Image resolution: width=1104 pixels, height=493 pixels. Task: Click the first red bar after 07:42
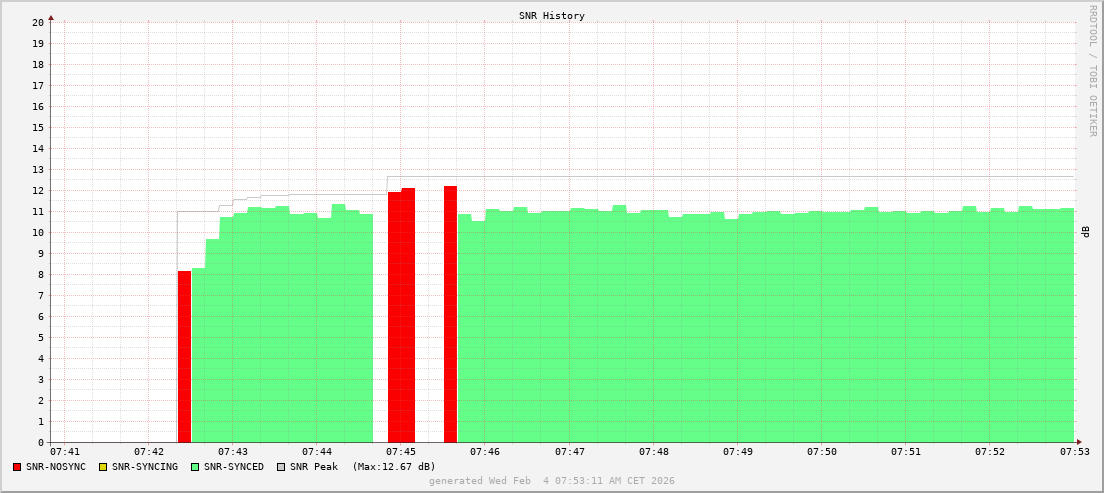[x=184, y=356]
